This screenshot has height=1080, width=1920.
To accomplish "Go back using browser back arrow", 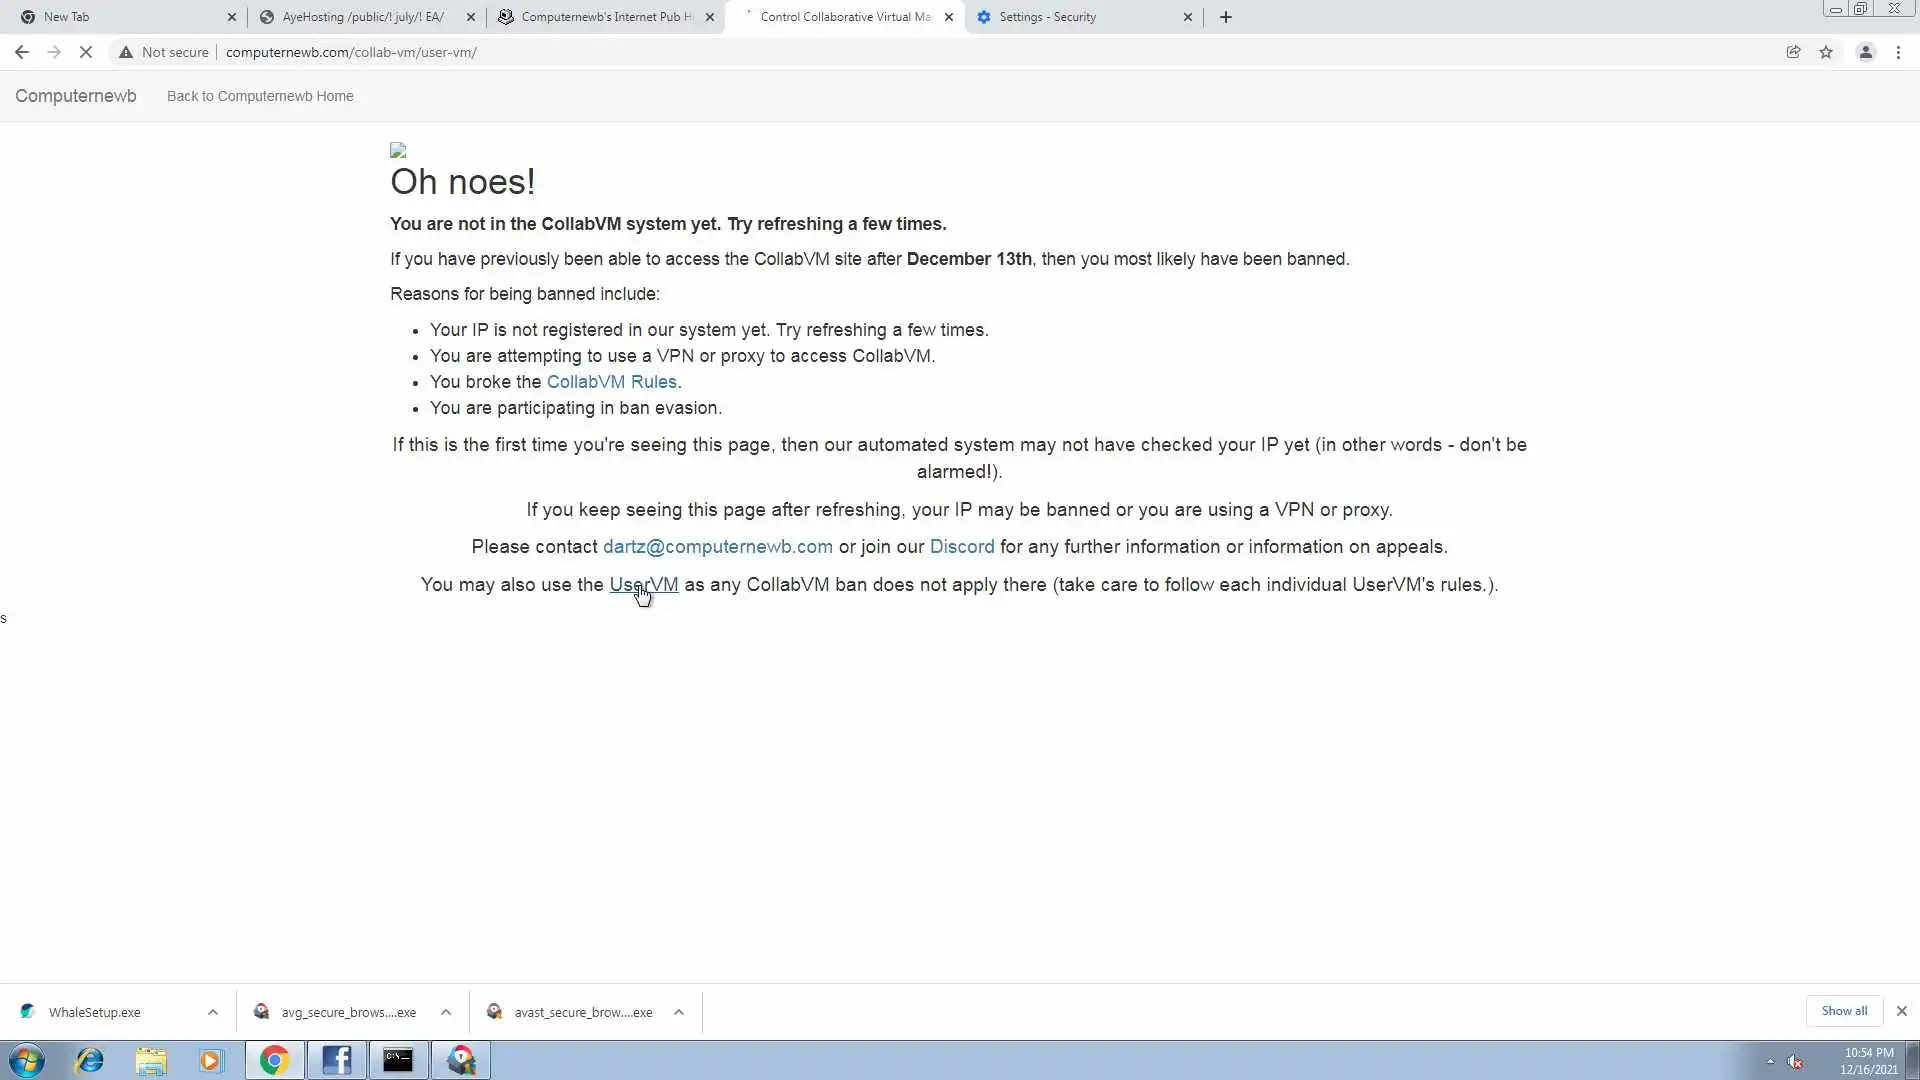I will (x=22, y=52).
